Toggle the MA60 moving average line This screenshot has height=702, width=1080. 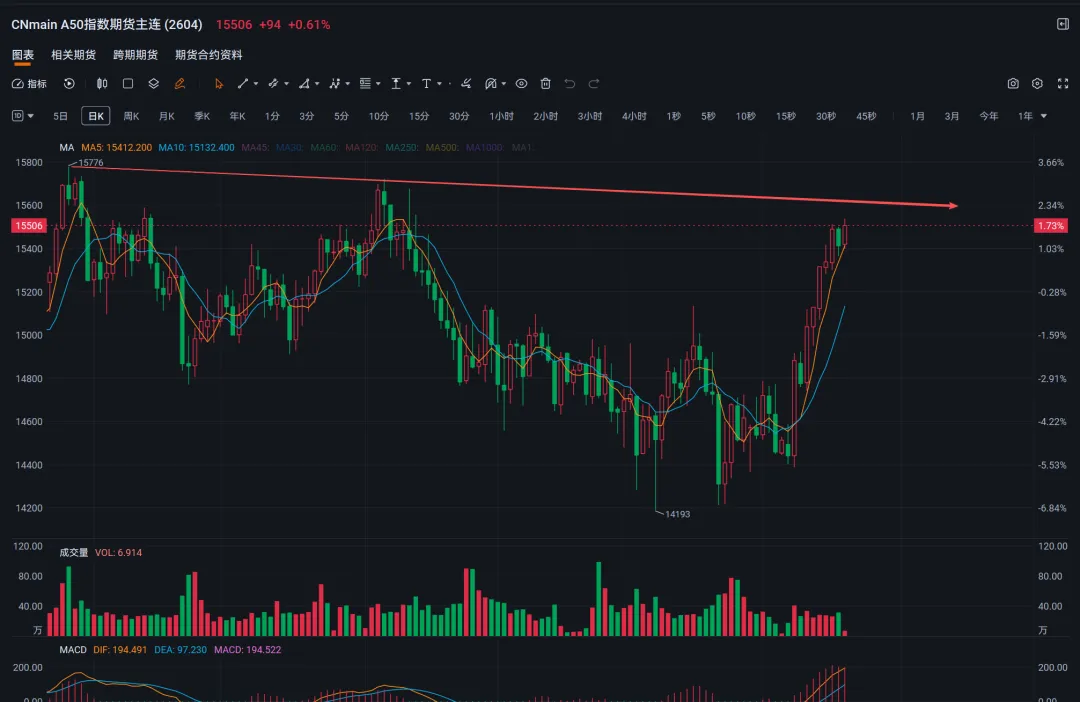click(x=324, y=147)
